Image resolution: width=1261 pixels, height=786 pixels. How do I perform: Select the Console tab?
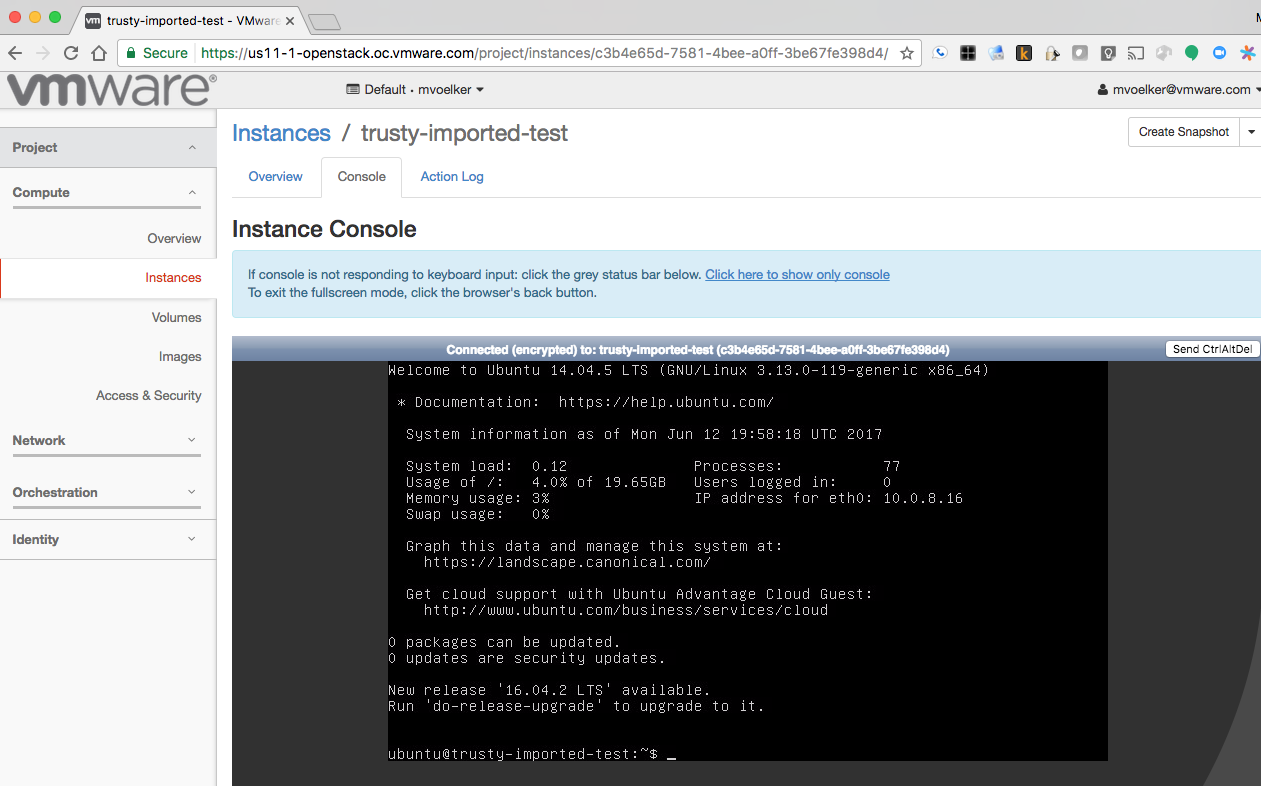361,177
